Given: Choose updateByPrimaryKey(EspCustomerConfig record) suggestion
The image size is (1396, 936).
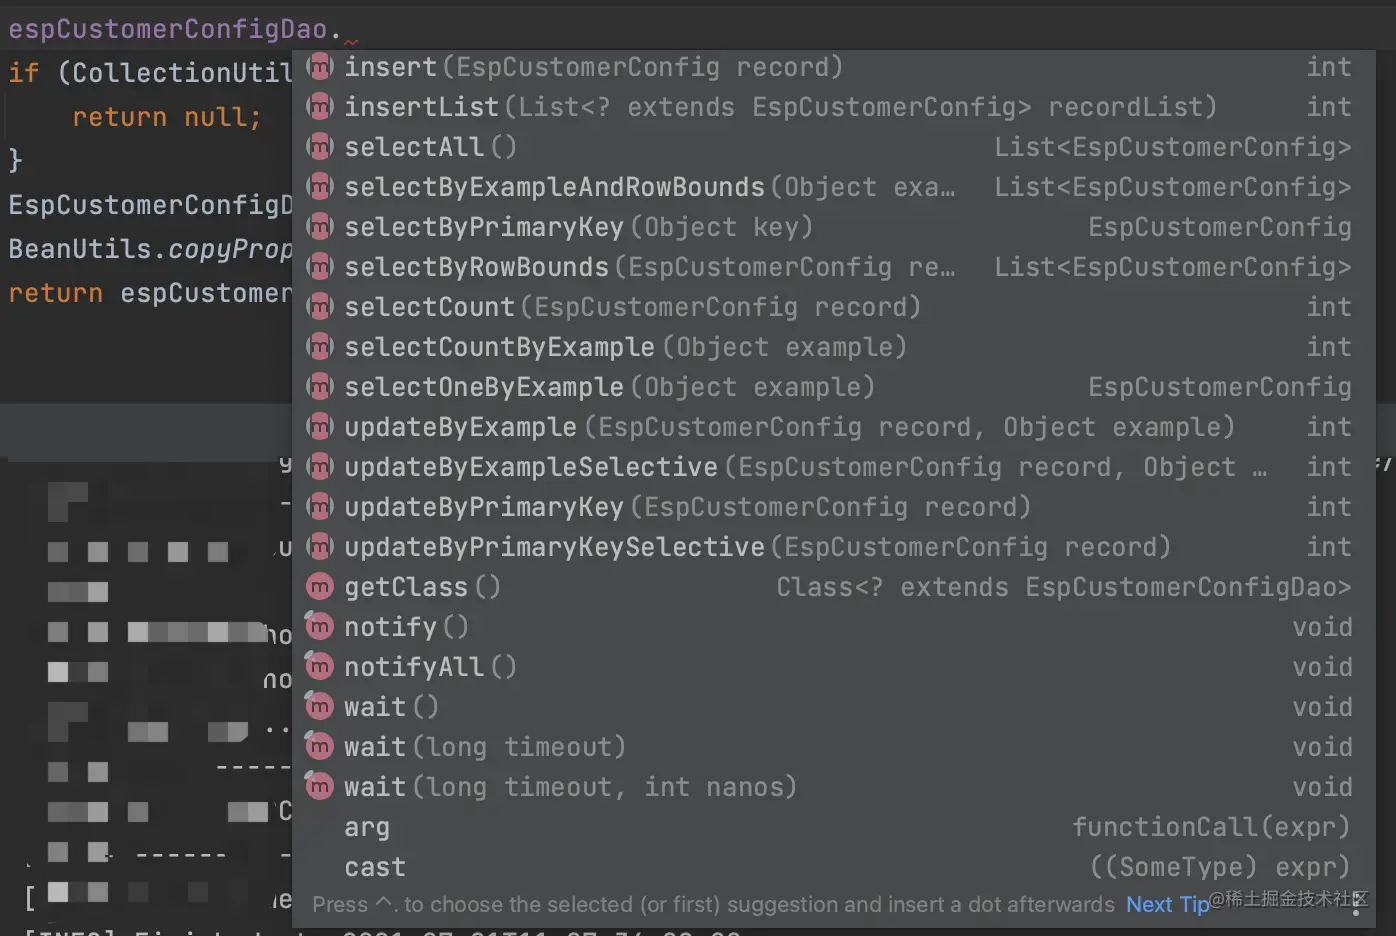Looking at the screenshot, I should coord(833,507).
